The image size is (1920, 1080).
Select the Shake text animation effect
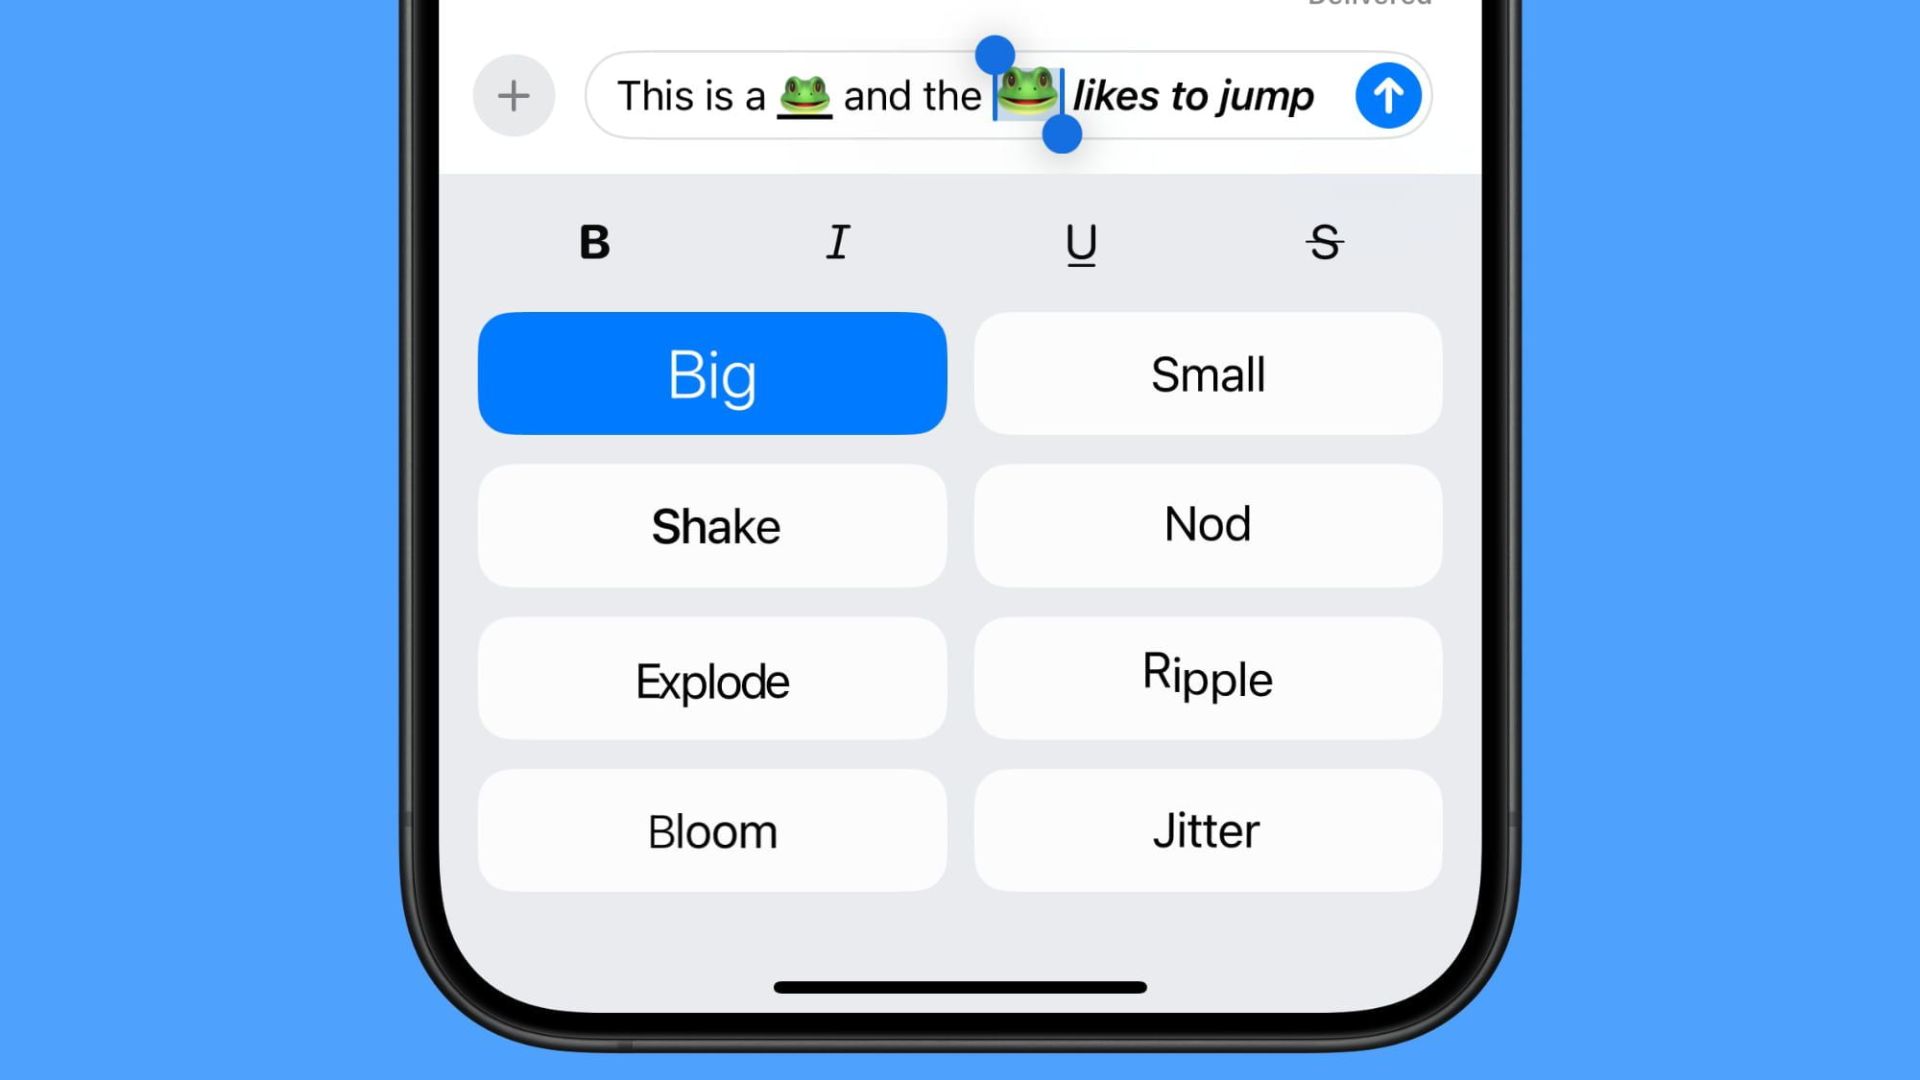tap(712, 525)
